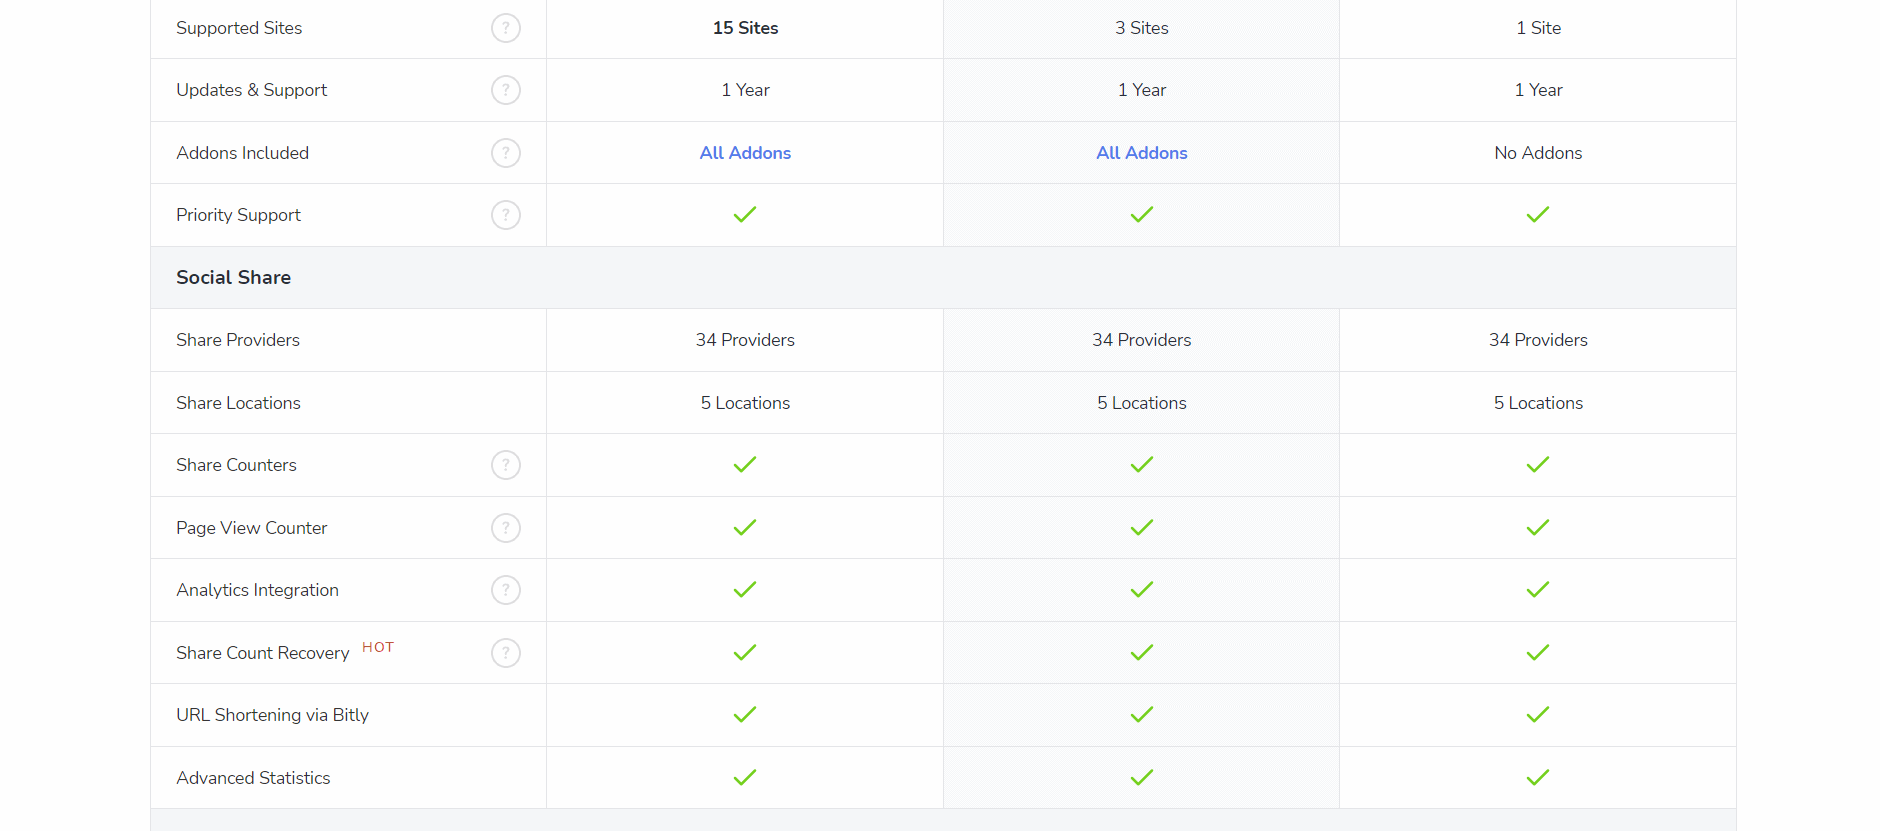Image resolution: width=1880 pixels, height=831 pixels.
Task: Click the Page View Counter checkmark, 1 Site column
Action: coord(1538,528)
